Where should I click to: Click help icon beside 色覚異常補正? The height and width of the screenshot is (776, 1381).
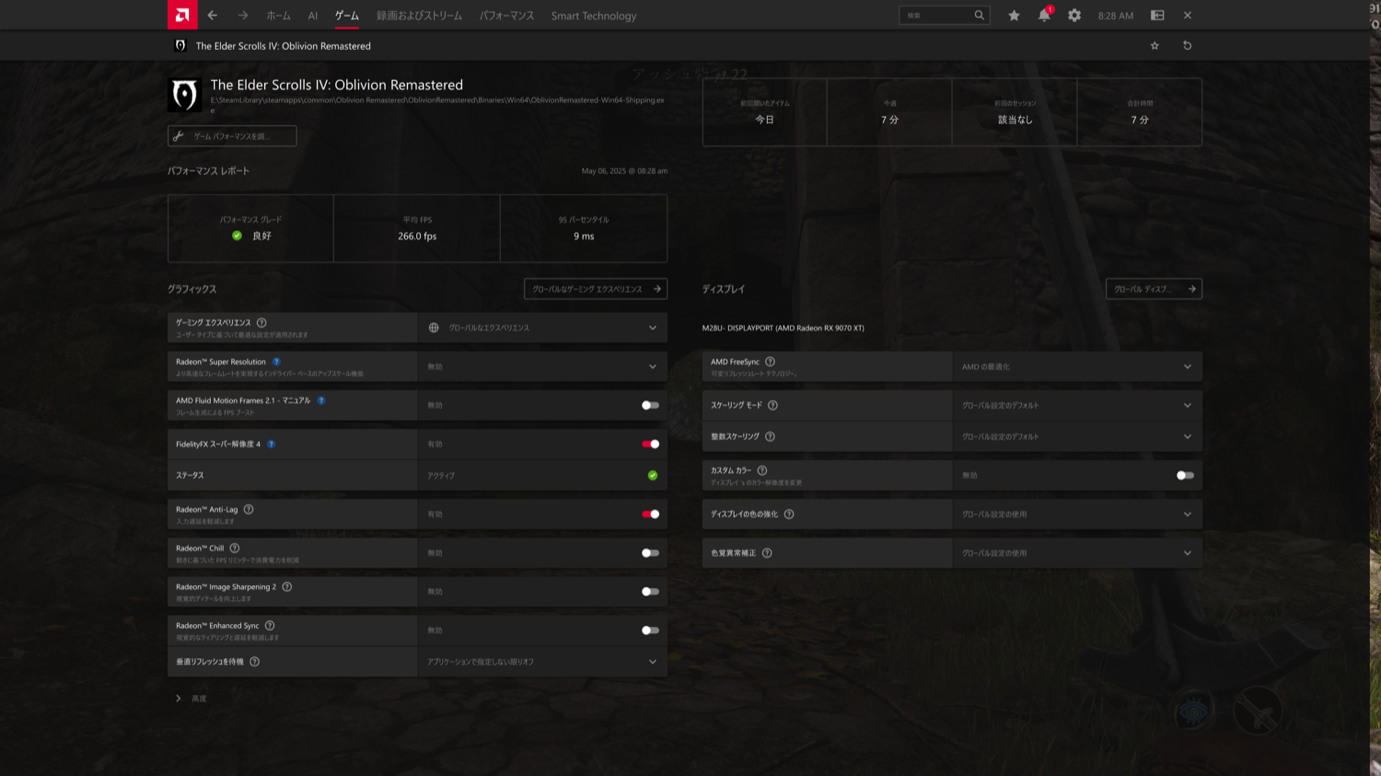tap(767, 553)
